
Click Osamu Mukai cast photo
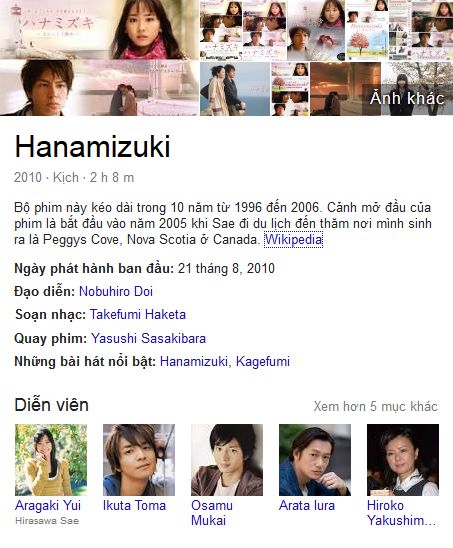tap(227, 460)
